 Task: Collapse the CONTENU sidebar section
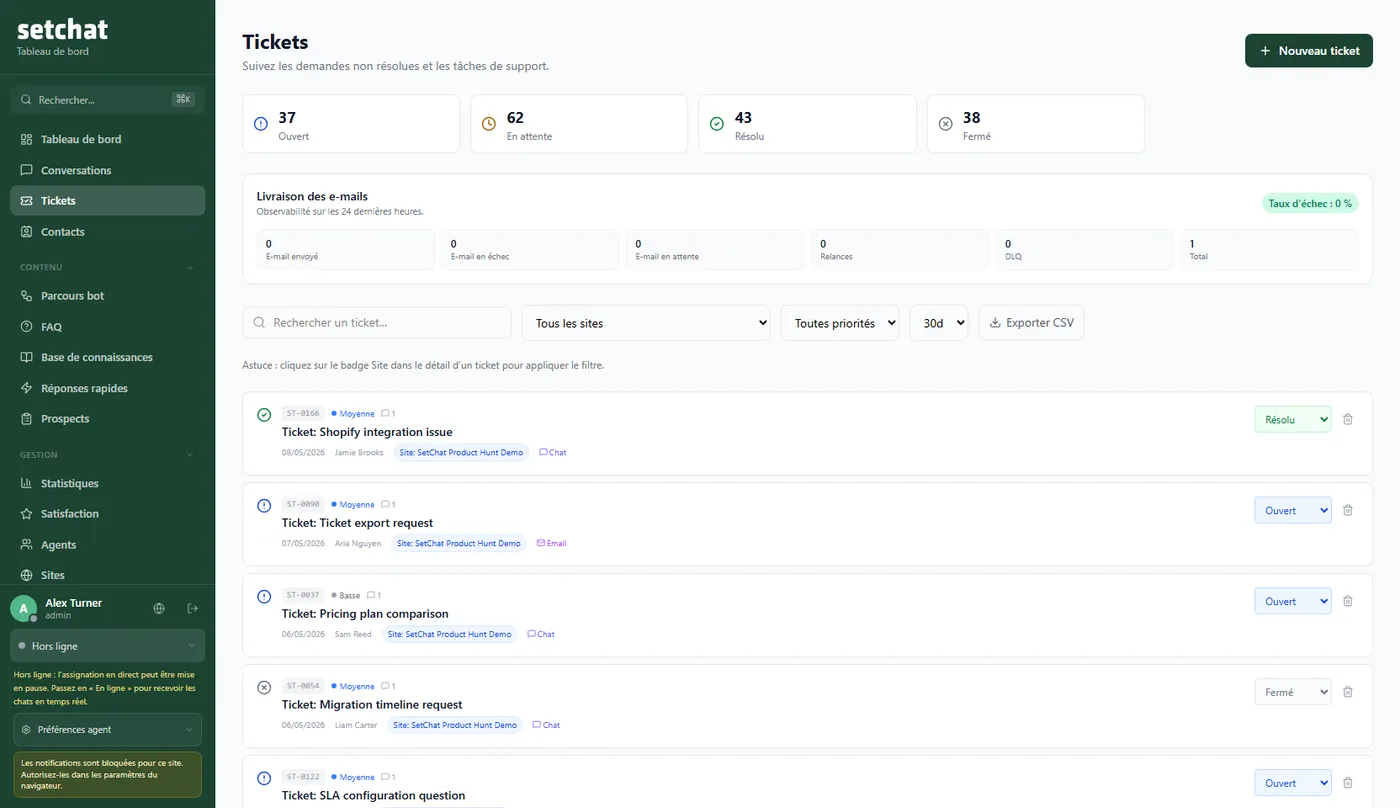click(x=107, y=267)
